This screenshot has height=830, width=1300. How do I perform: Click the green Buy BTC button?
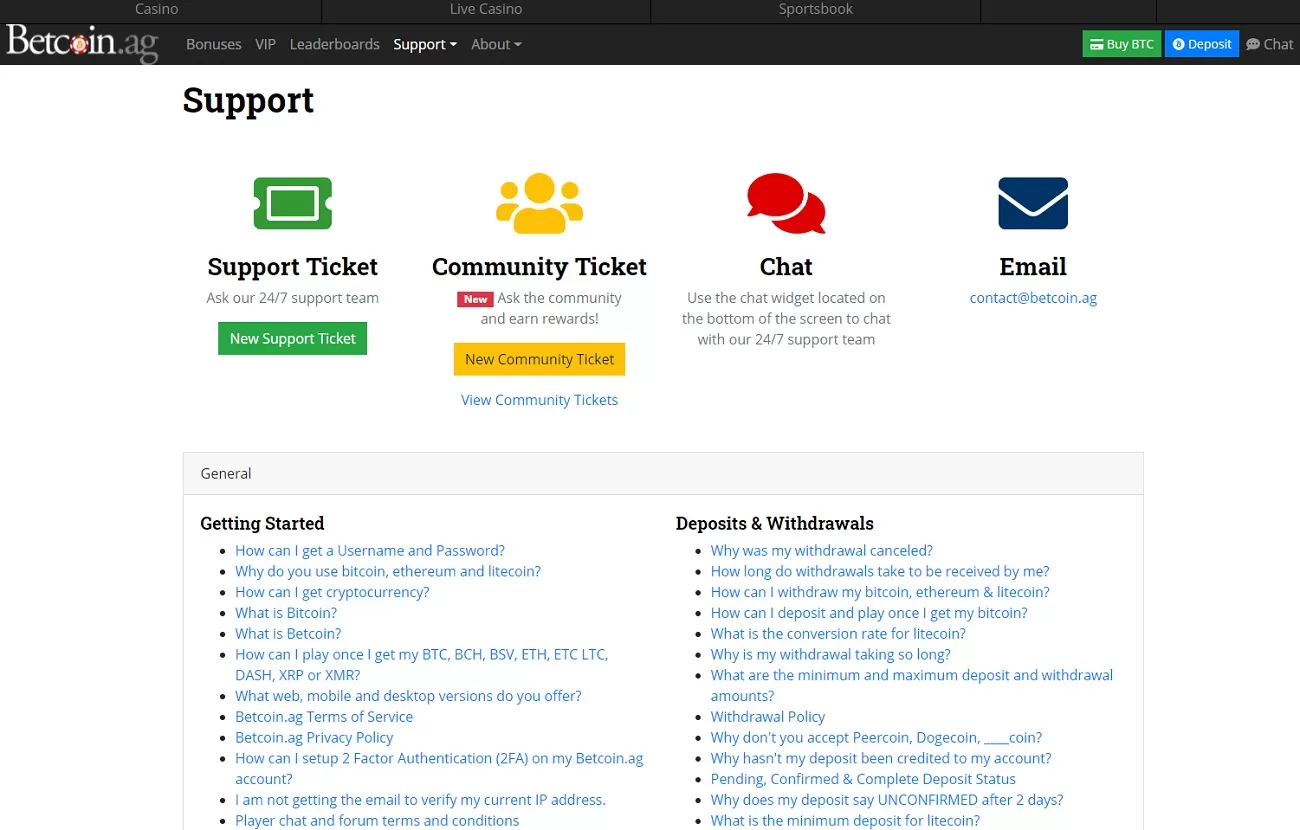[1122, 44]
